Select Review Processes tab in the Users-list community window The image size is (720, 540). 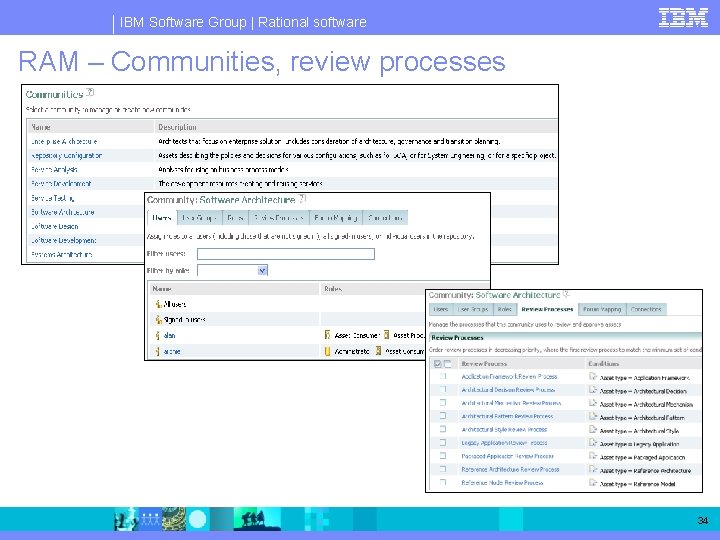279,218
